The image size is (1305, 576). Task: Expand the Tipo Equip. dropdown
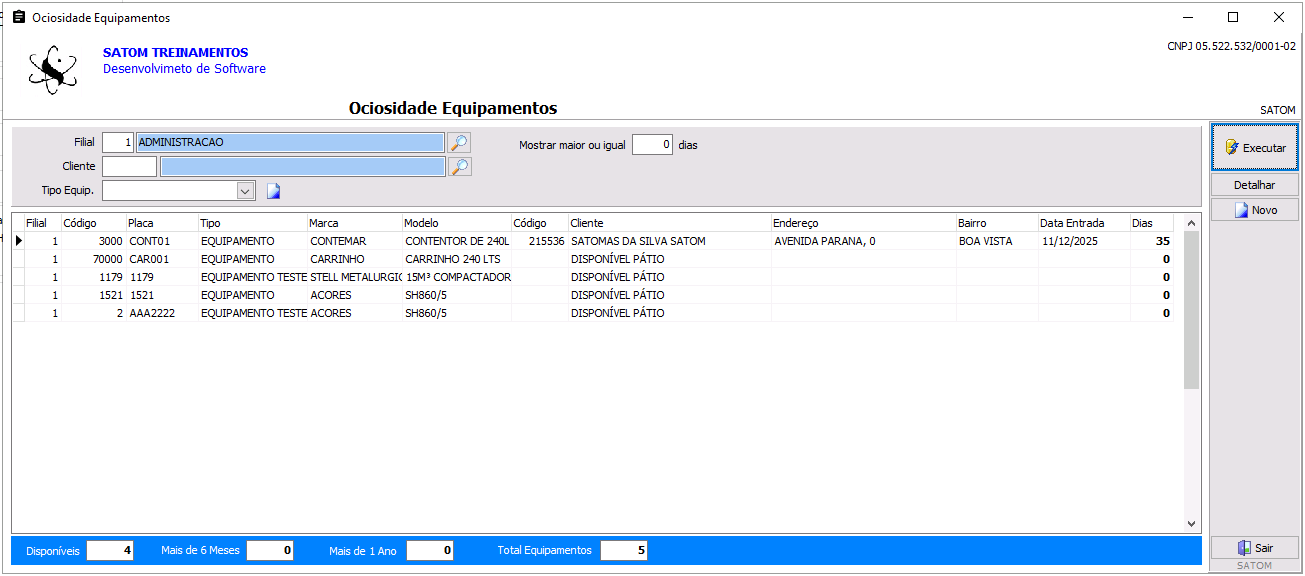click(x=245, y=191)
